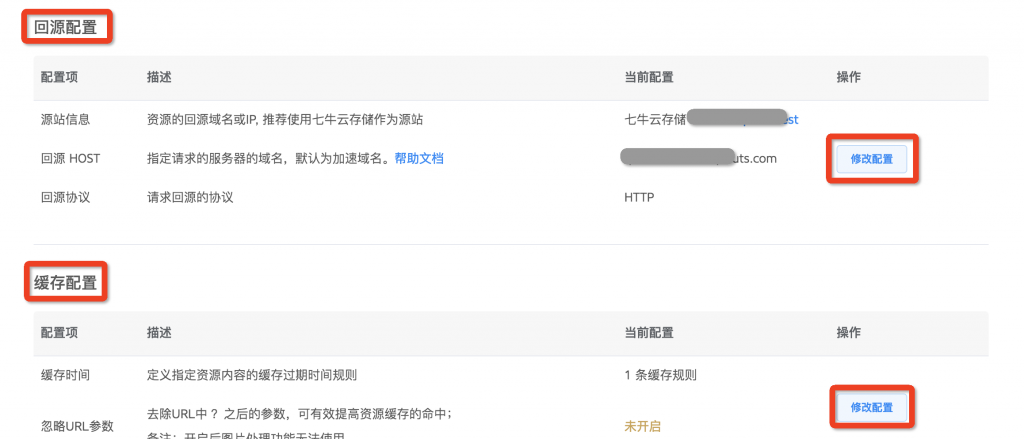Click description 请求回源的协议
Image resolution: width=1024 pixels, height=439 pixels.
pos(190,197)
